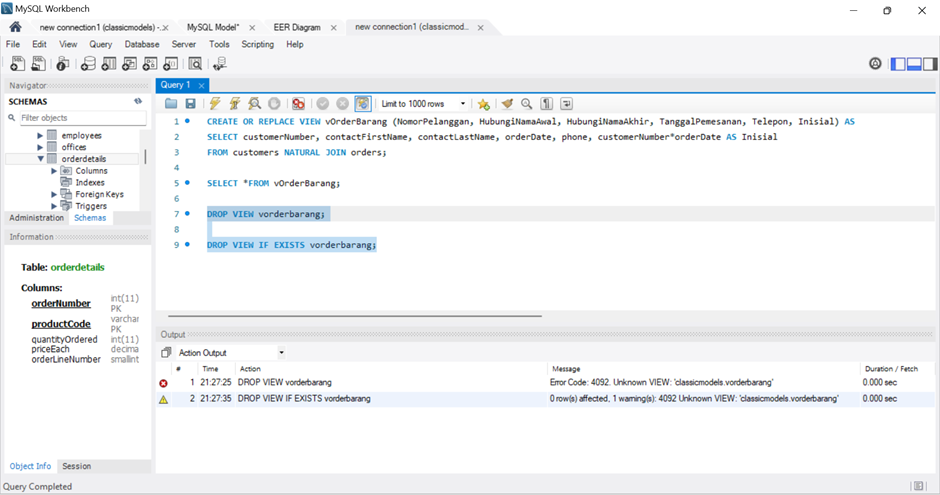The image size is (940, 495).
Task: Toggle invisible characters display
Action: (546, 104)
